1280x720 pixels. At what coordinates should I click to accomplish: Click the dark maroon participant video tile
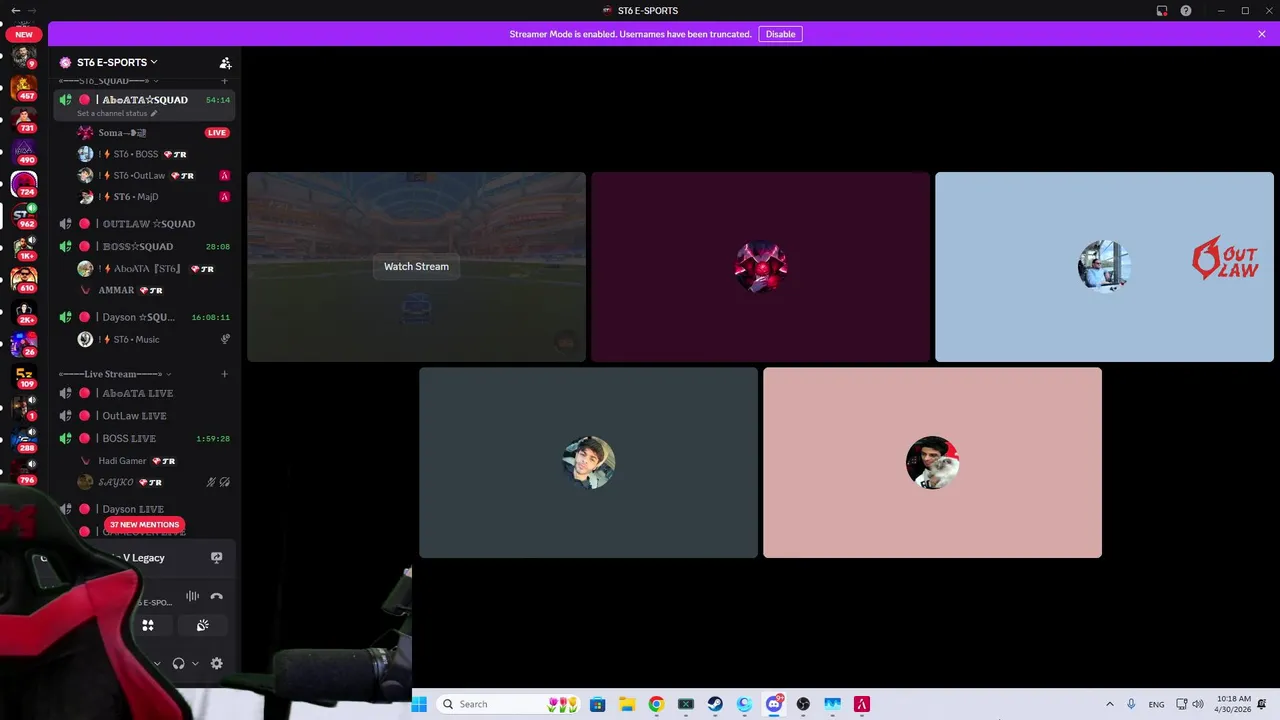point(760,267)
